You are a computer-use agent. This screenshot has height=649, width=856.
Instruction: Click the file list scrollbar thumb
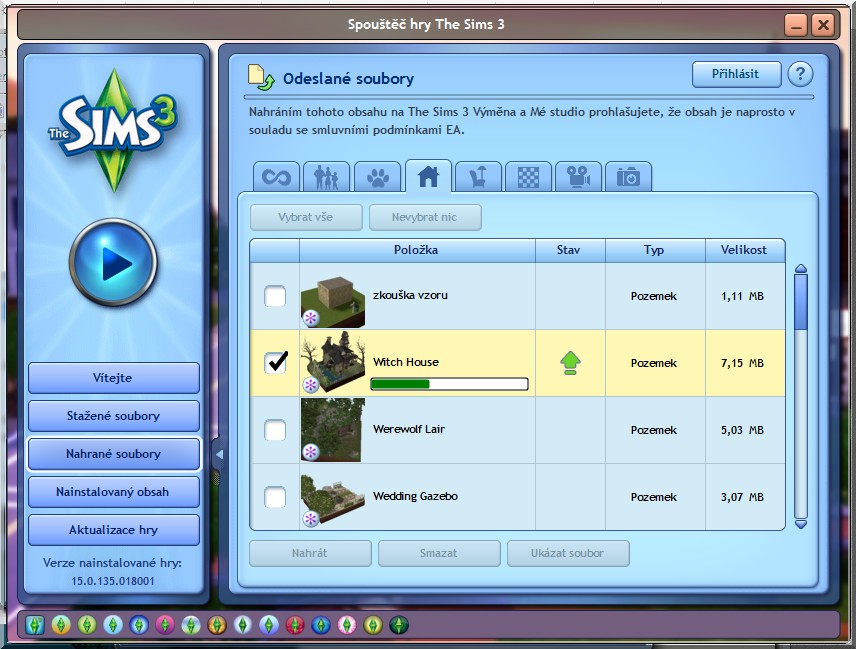tap(801, 302)
